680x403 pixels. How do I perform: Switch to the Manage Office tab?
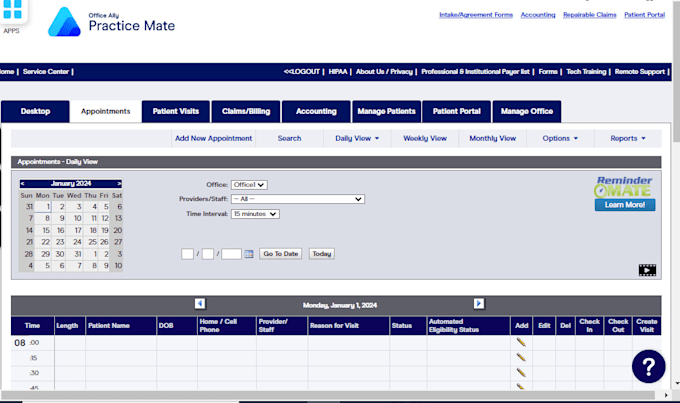527,111
